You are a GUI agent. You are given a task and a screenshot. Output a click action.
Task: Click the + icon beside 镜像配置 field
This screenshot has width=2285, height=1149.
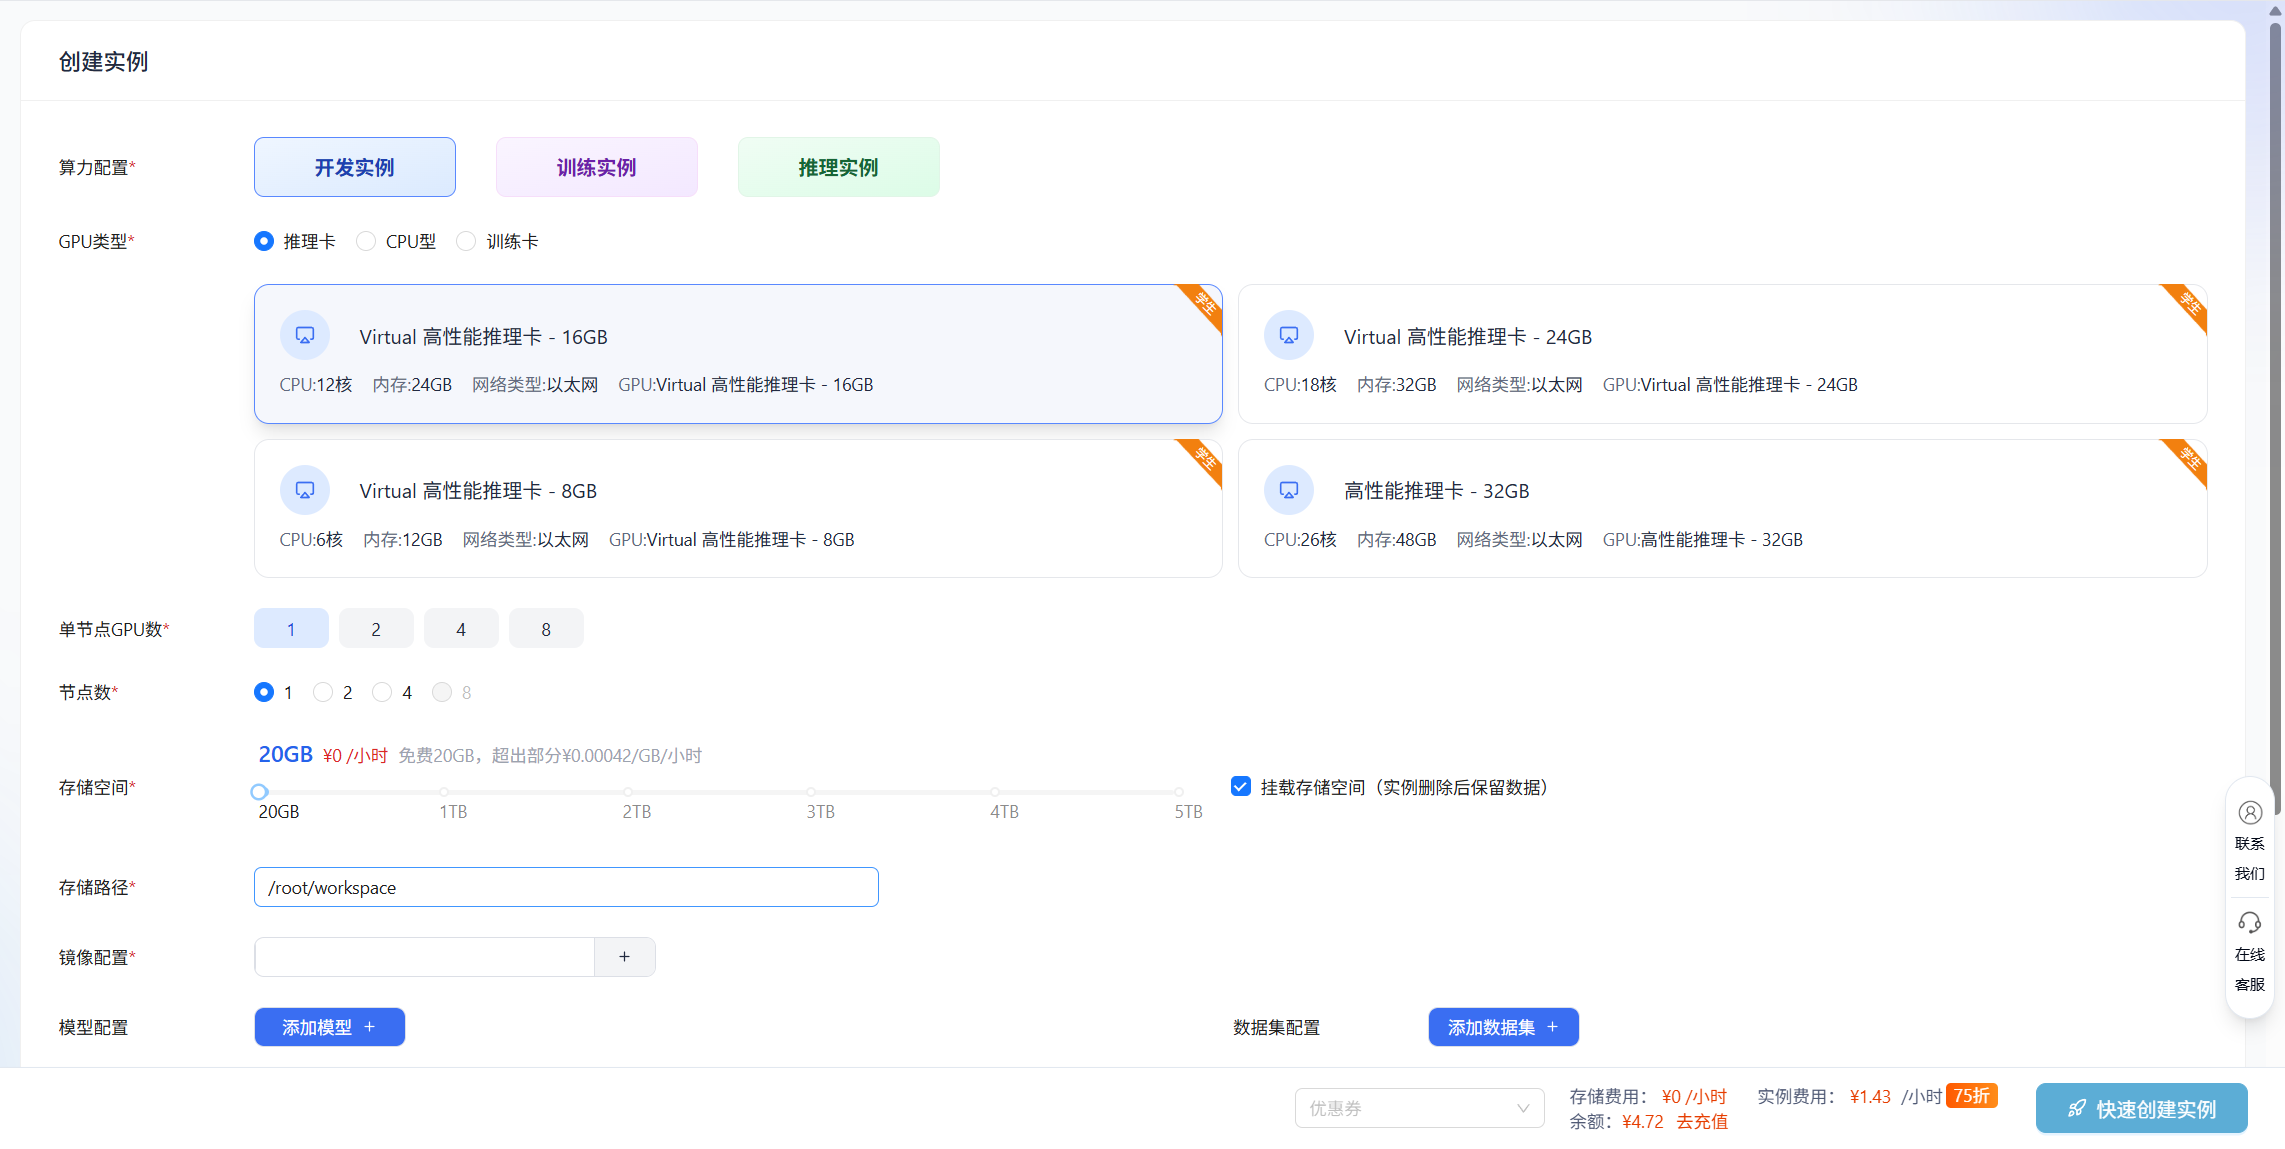coord(623,957)
